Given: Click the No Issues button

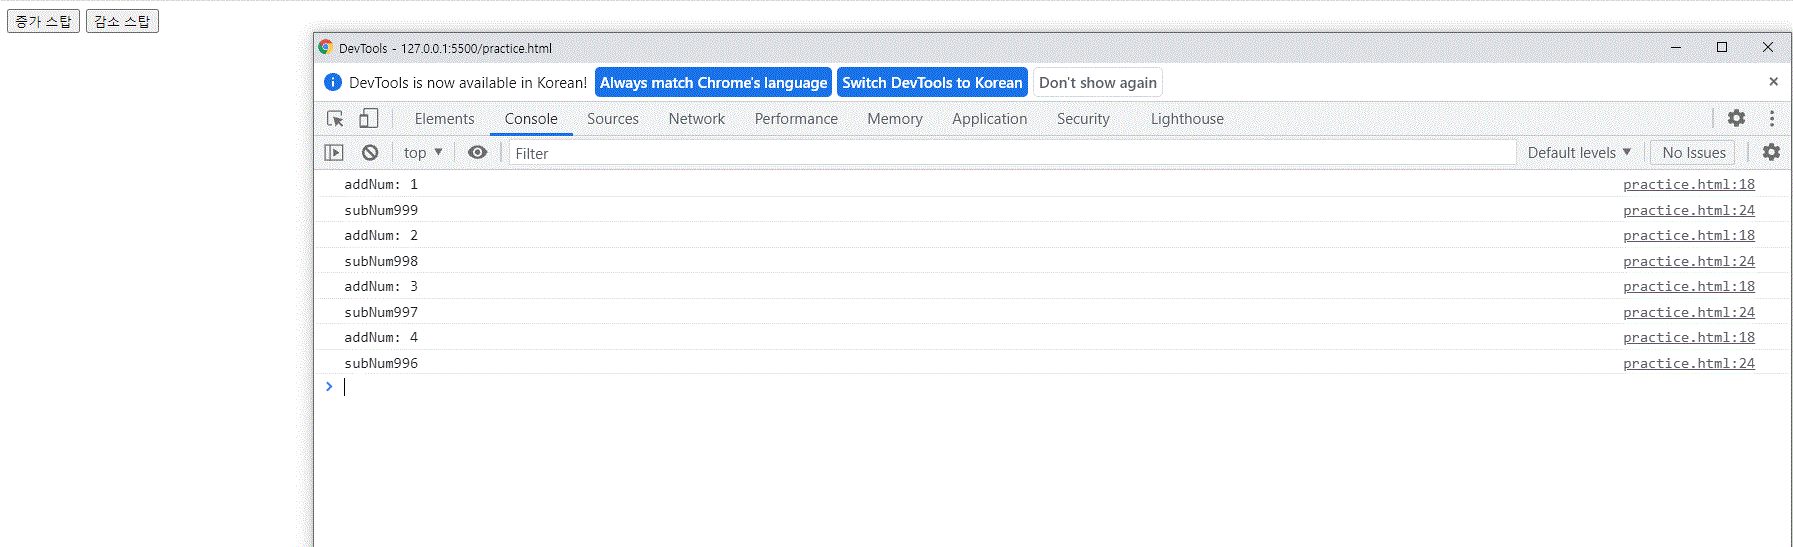Looking at the screenshot, I should [1694, 153].
